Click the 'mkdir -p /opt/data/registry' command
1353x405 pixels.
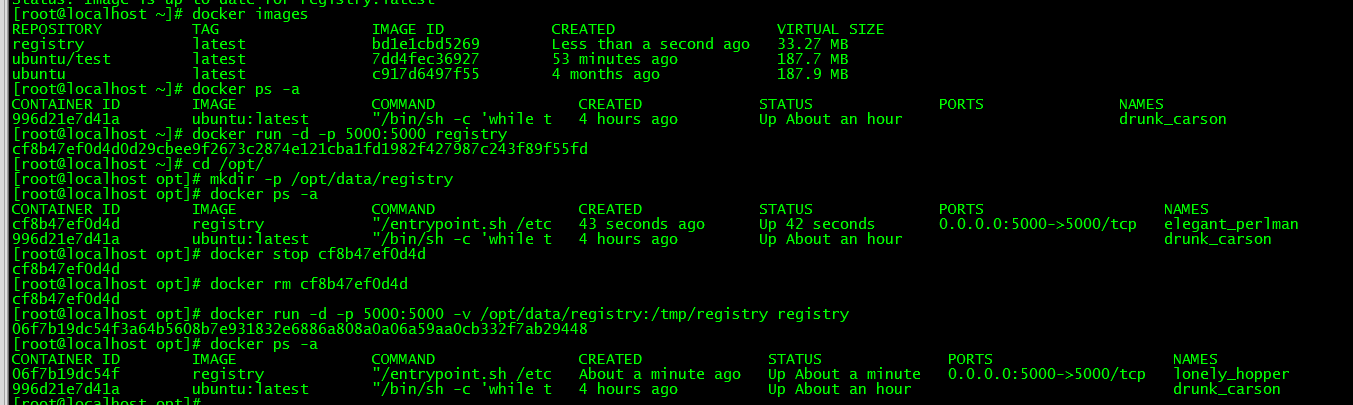click(x=331, y=179)
